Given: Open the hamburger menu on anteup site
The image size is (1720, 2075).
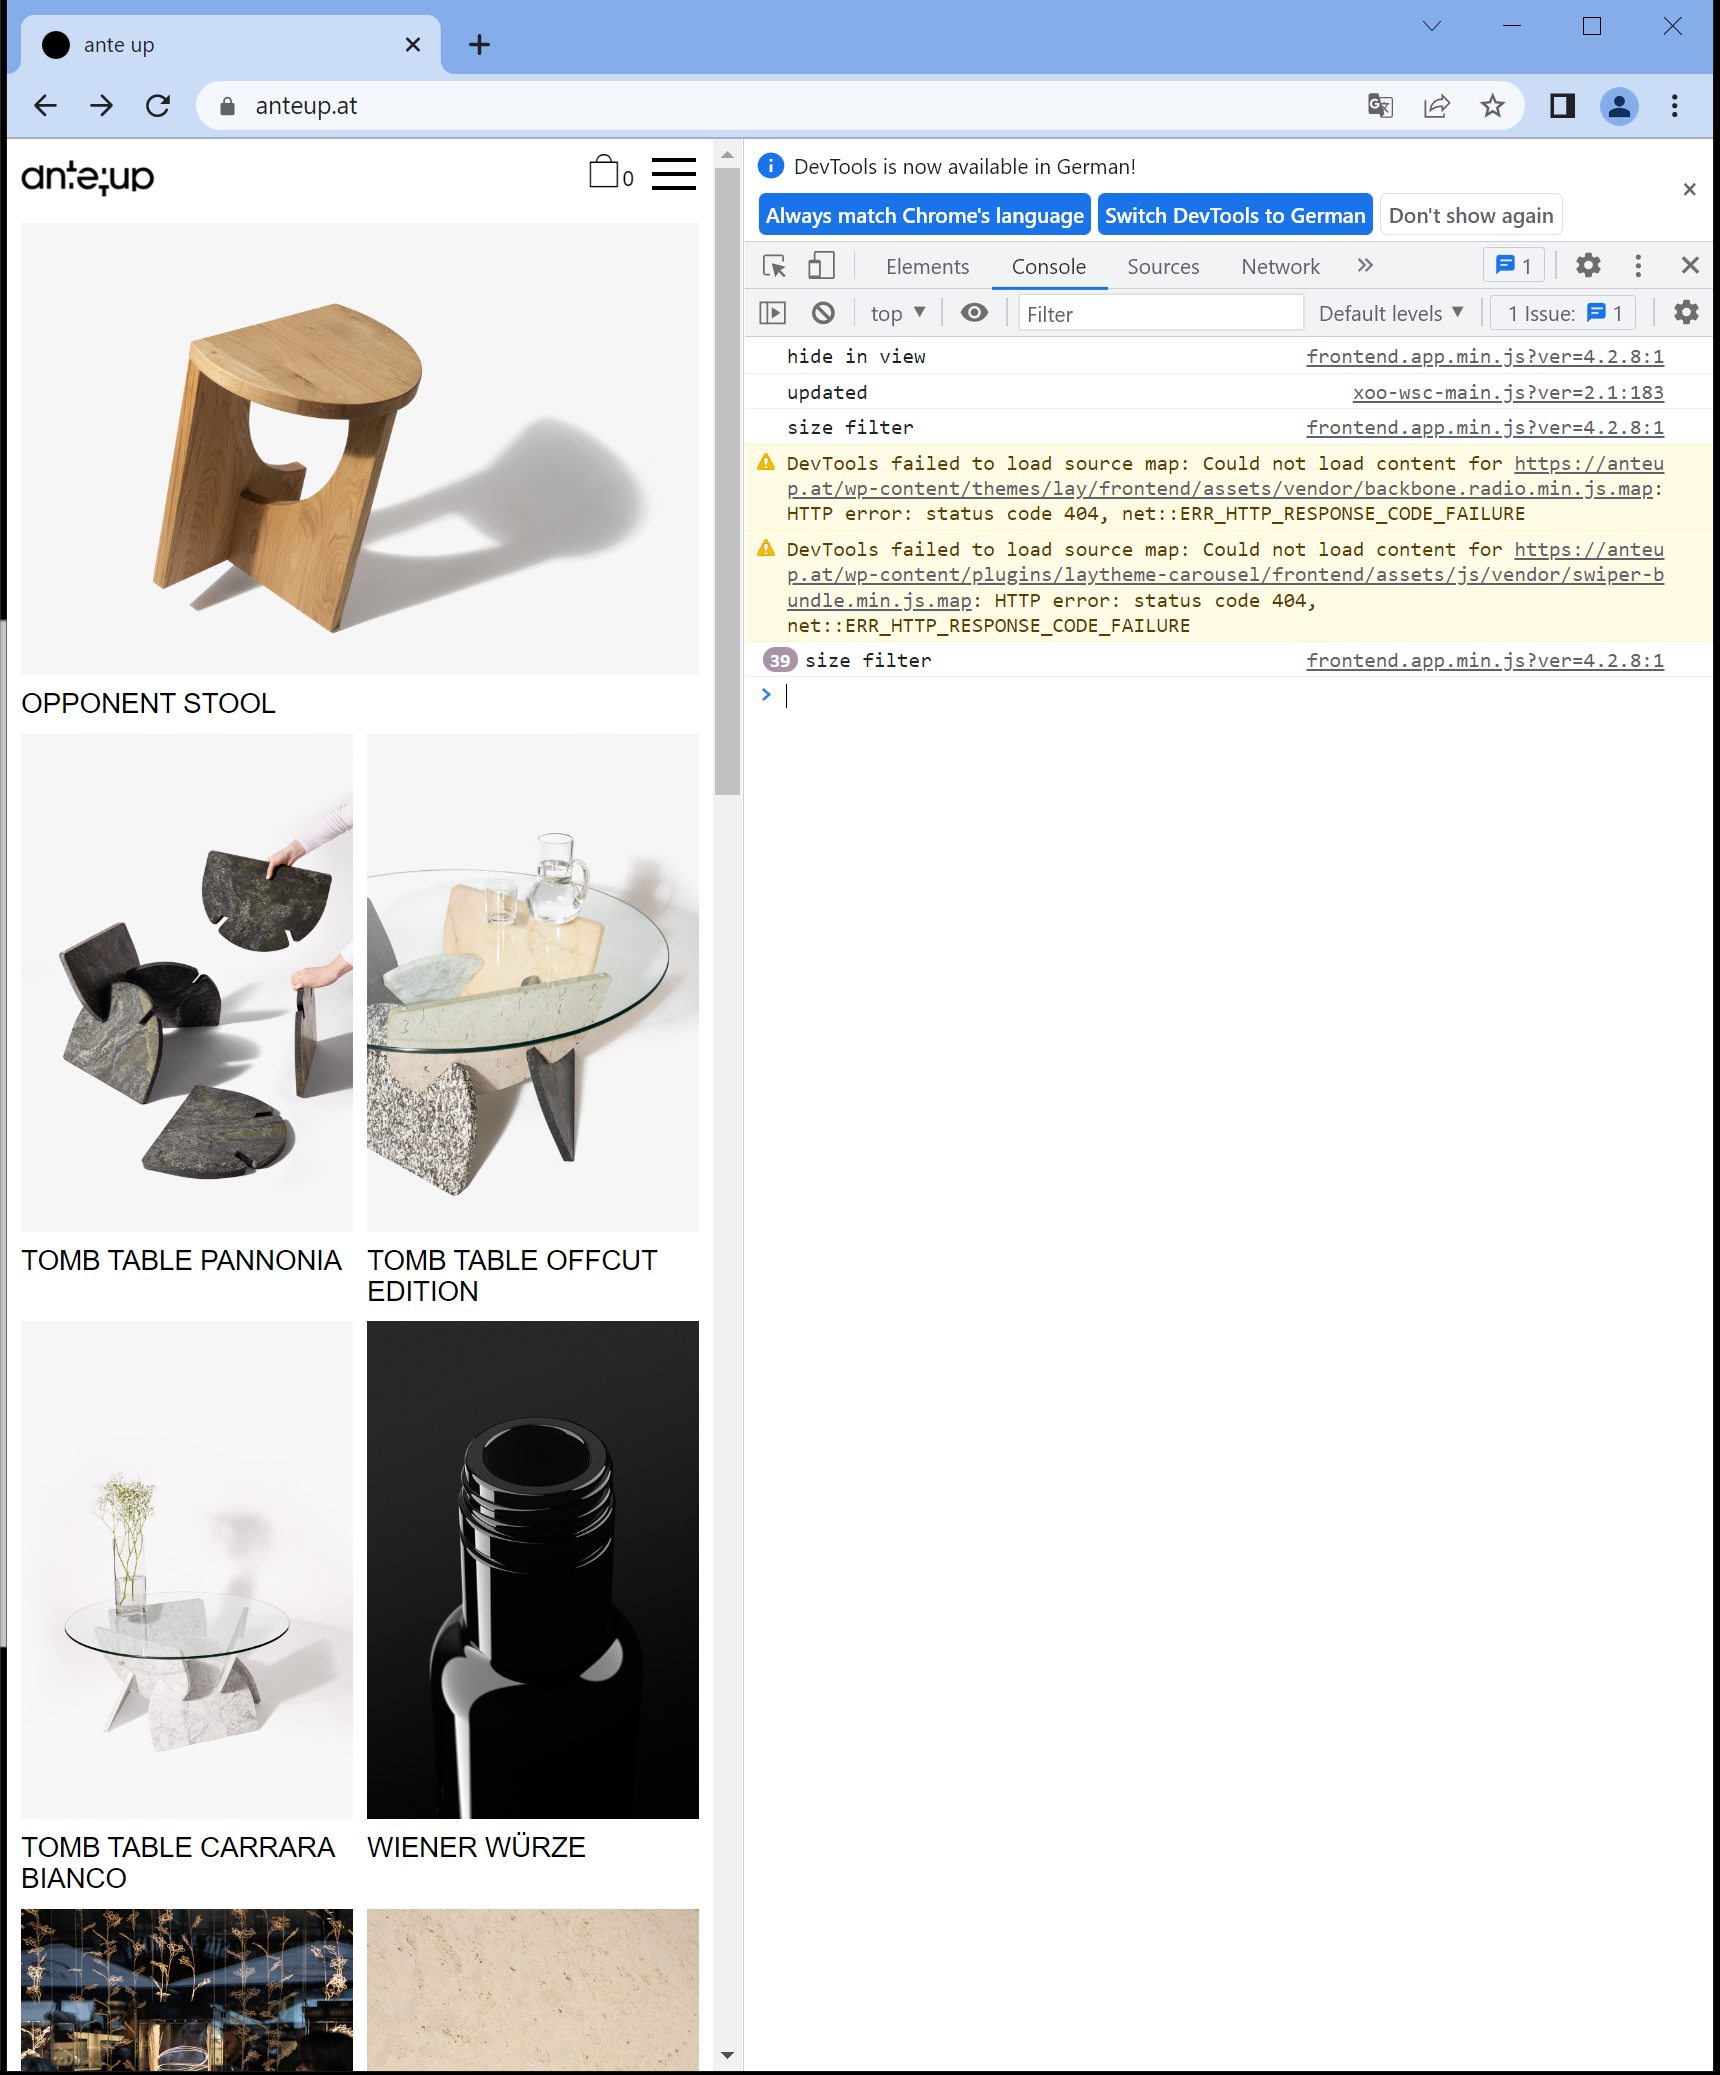Looking at the screenshot, I should coord(675,173).
